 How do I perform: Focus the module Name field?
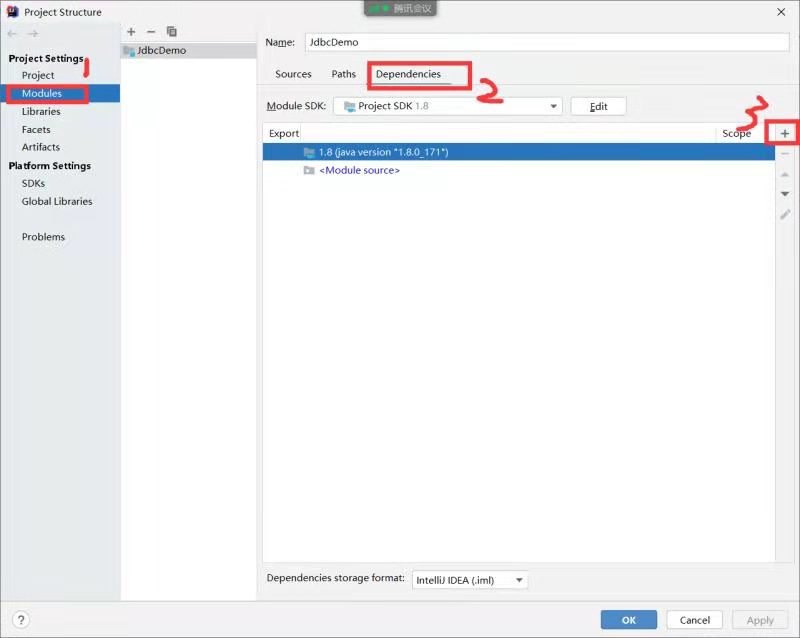pyautogui.click(x=547, y=42)
